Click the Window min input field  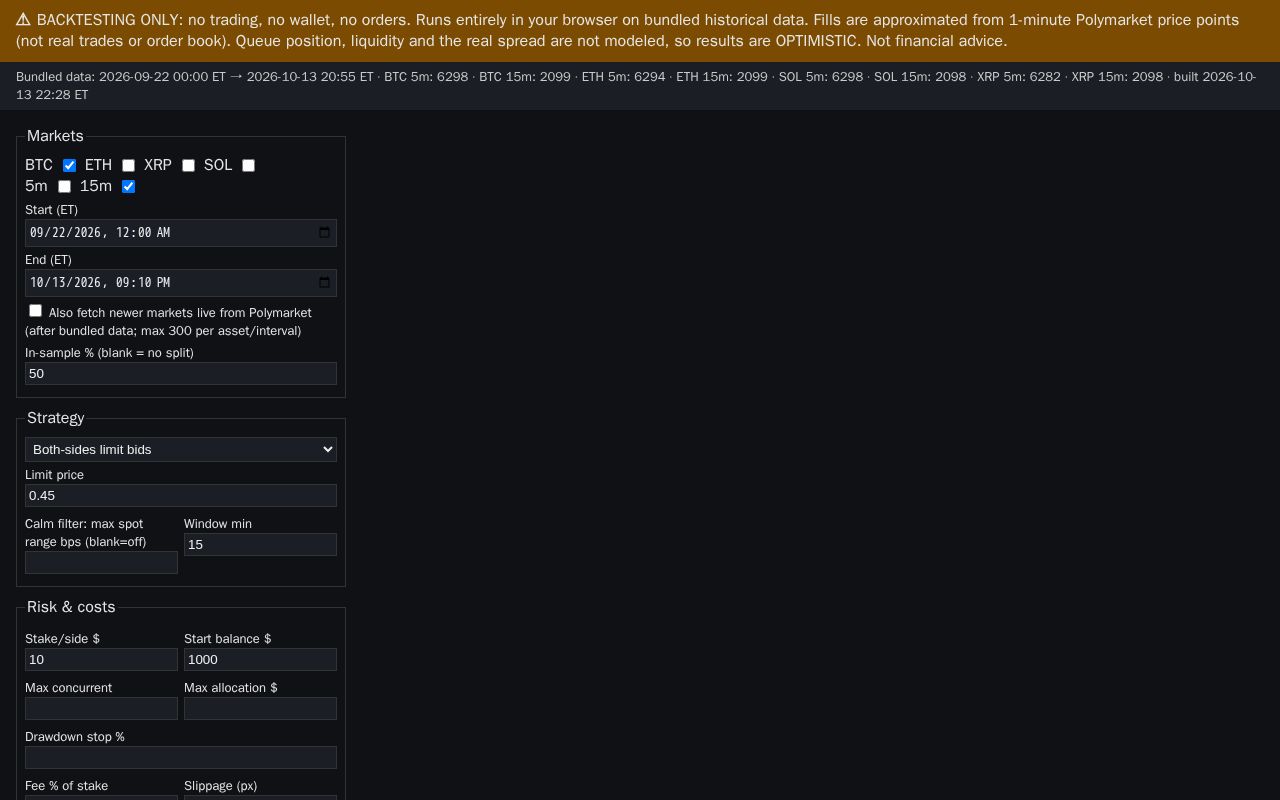click(x=260, y=544)
